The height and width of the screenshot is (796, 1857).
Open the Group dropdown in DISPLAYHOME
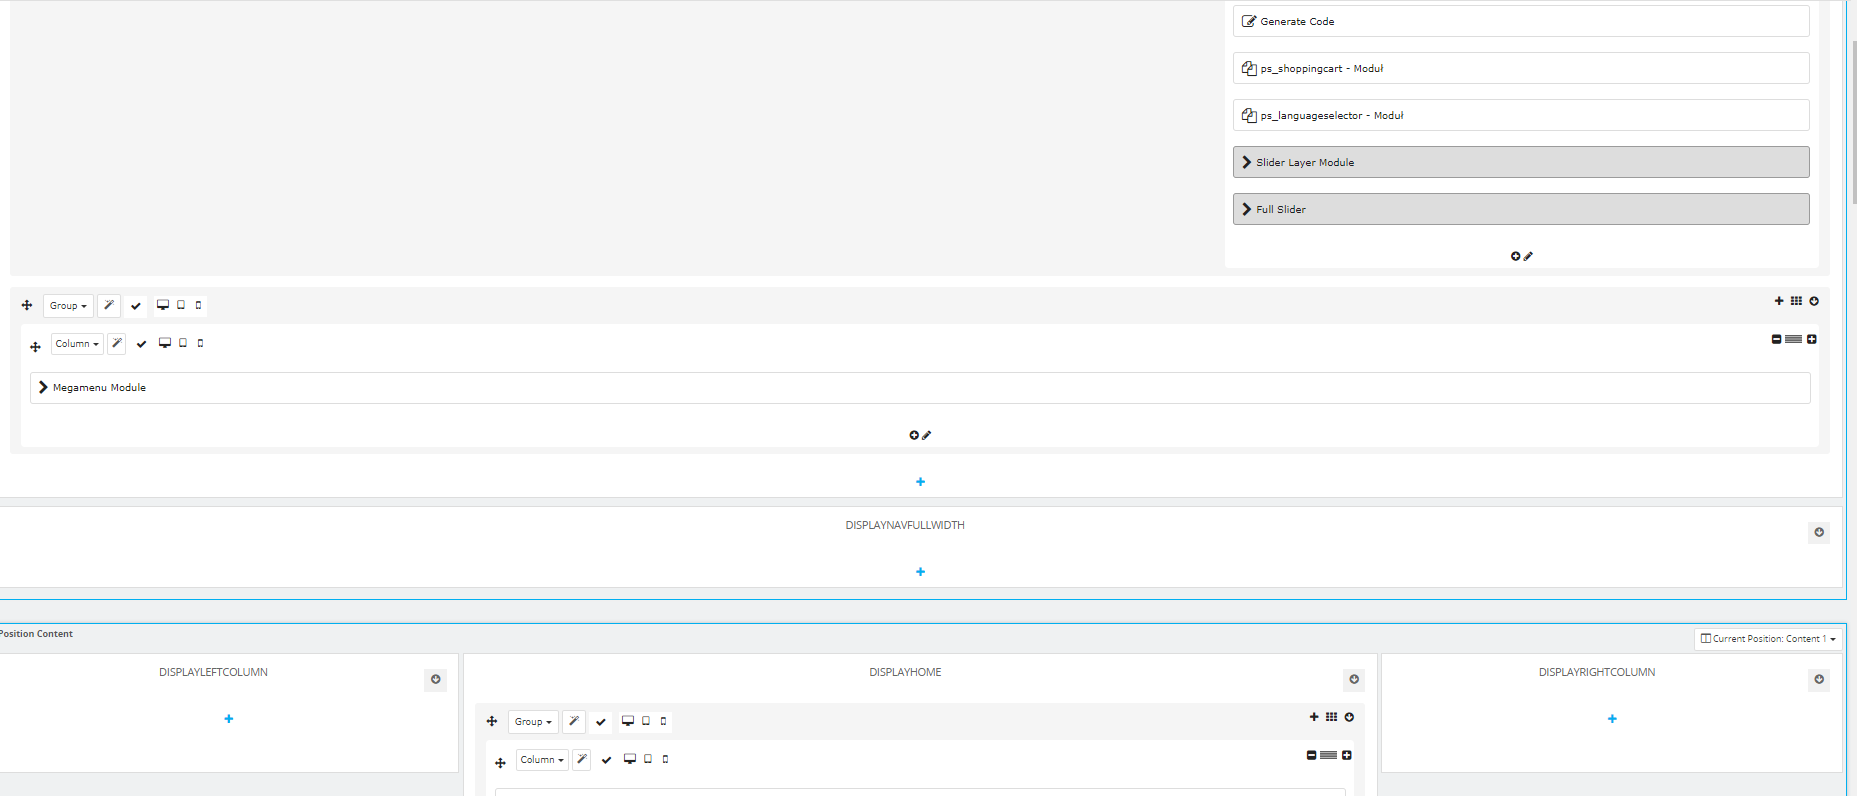pyautogui.click(x=533, y=721)
